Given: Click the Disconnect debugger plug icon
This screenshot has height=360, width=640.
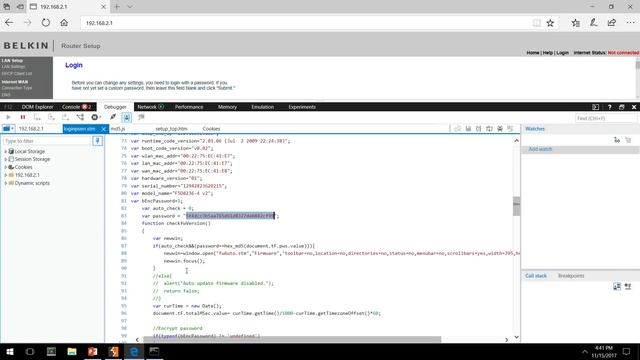Looking at the screenshot, I should [113, 118].
